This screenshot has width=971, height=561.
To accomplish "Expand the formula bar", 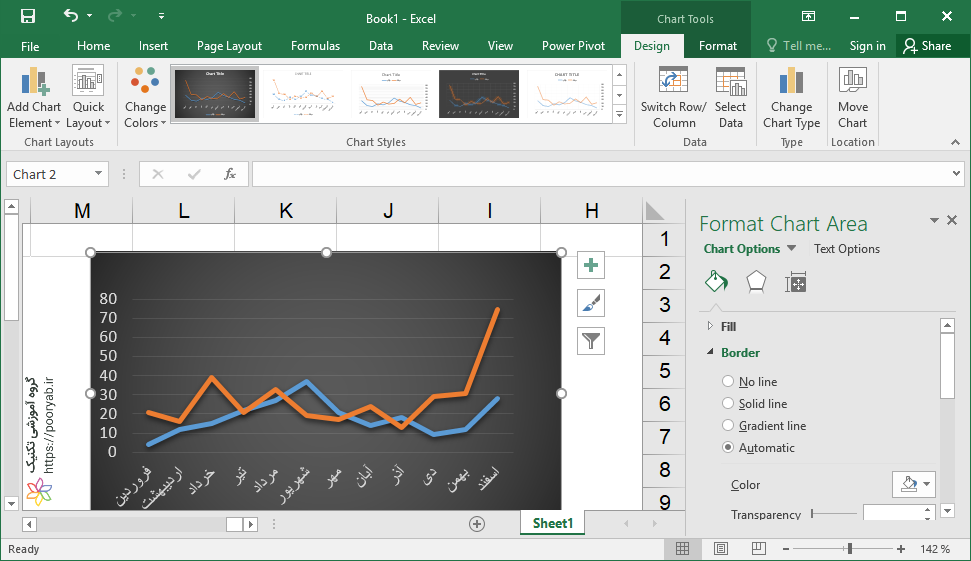I will click(957, 174).
